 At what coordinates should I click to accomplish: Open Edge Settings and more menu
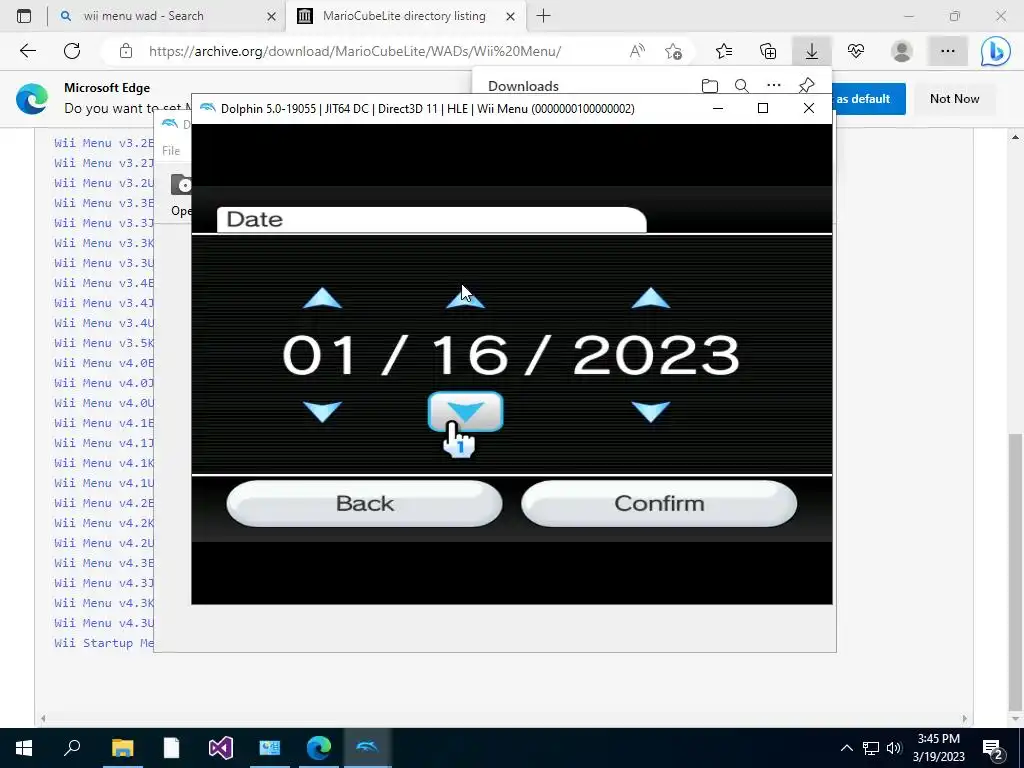coord(948,51)
